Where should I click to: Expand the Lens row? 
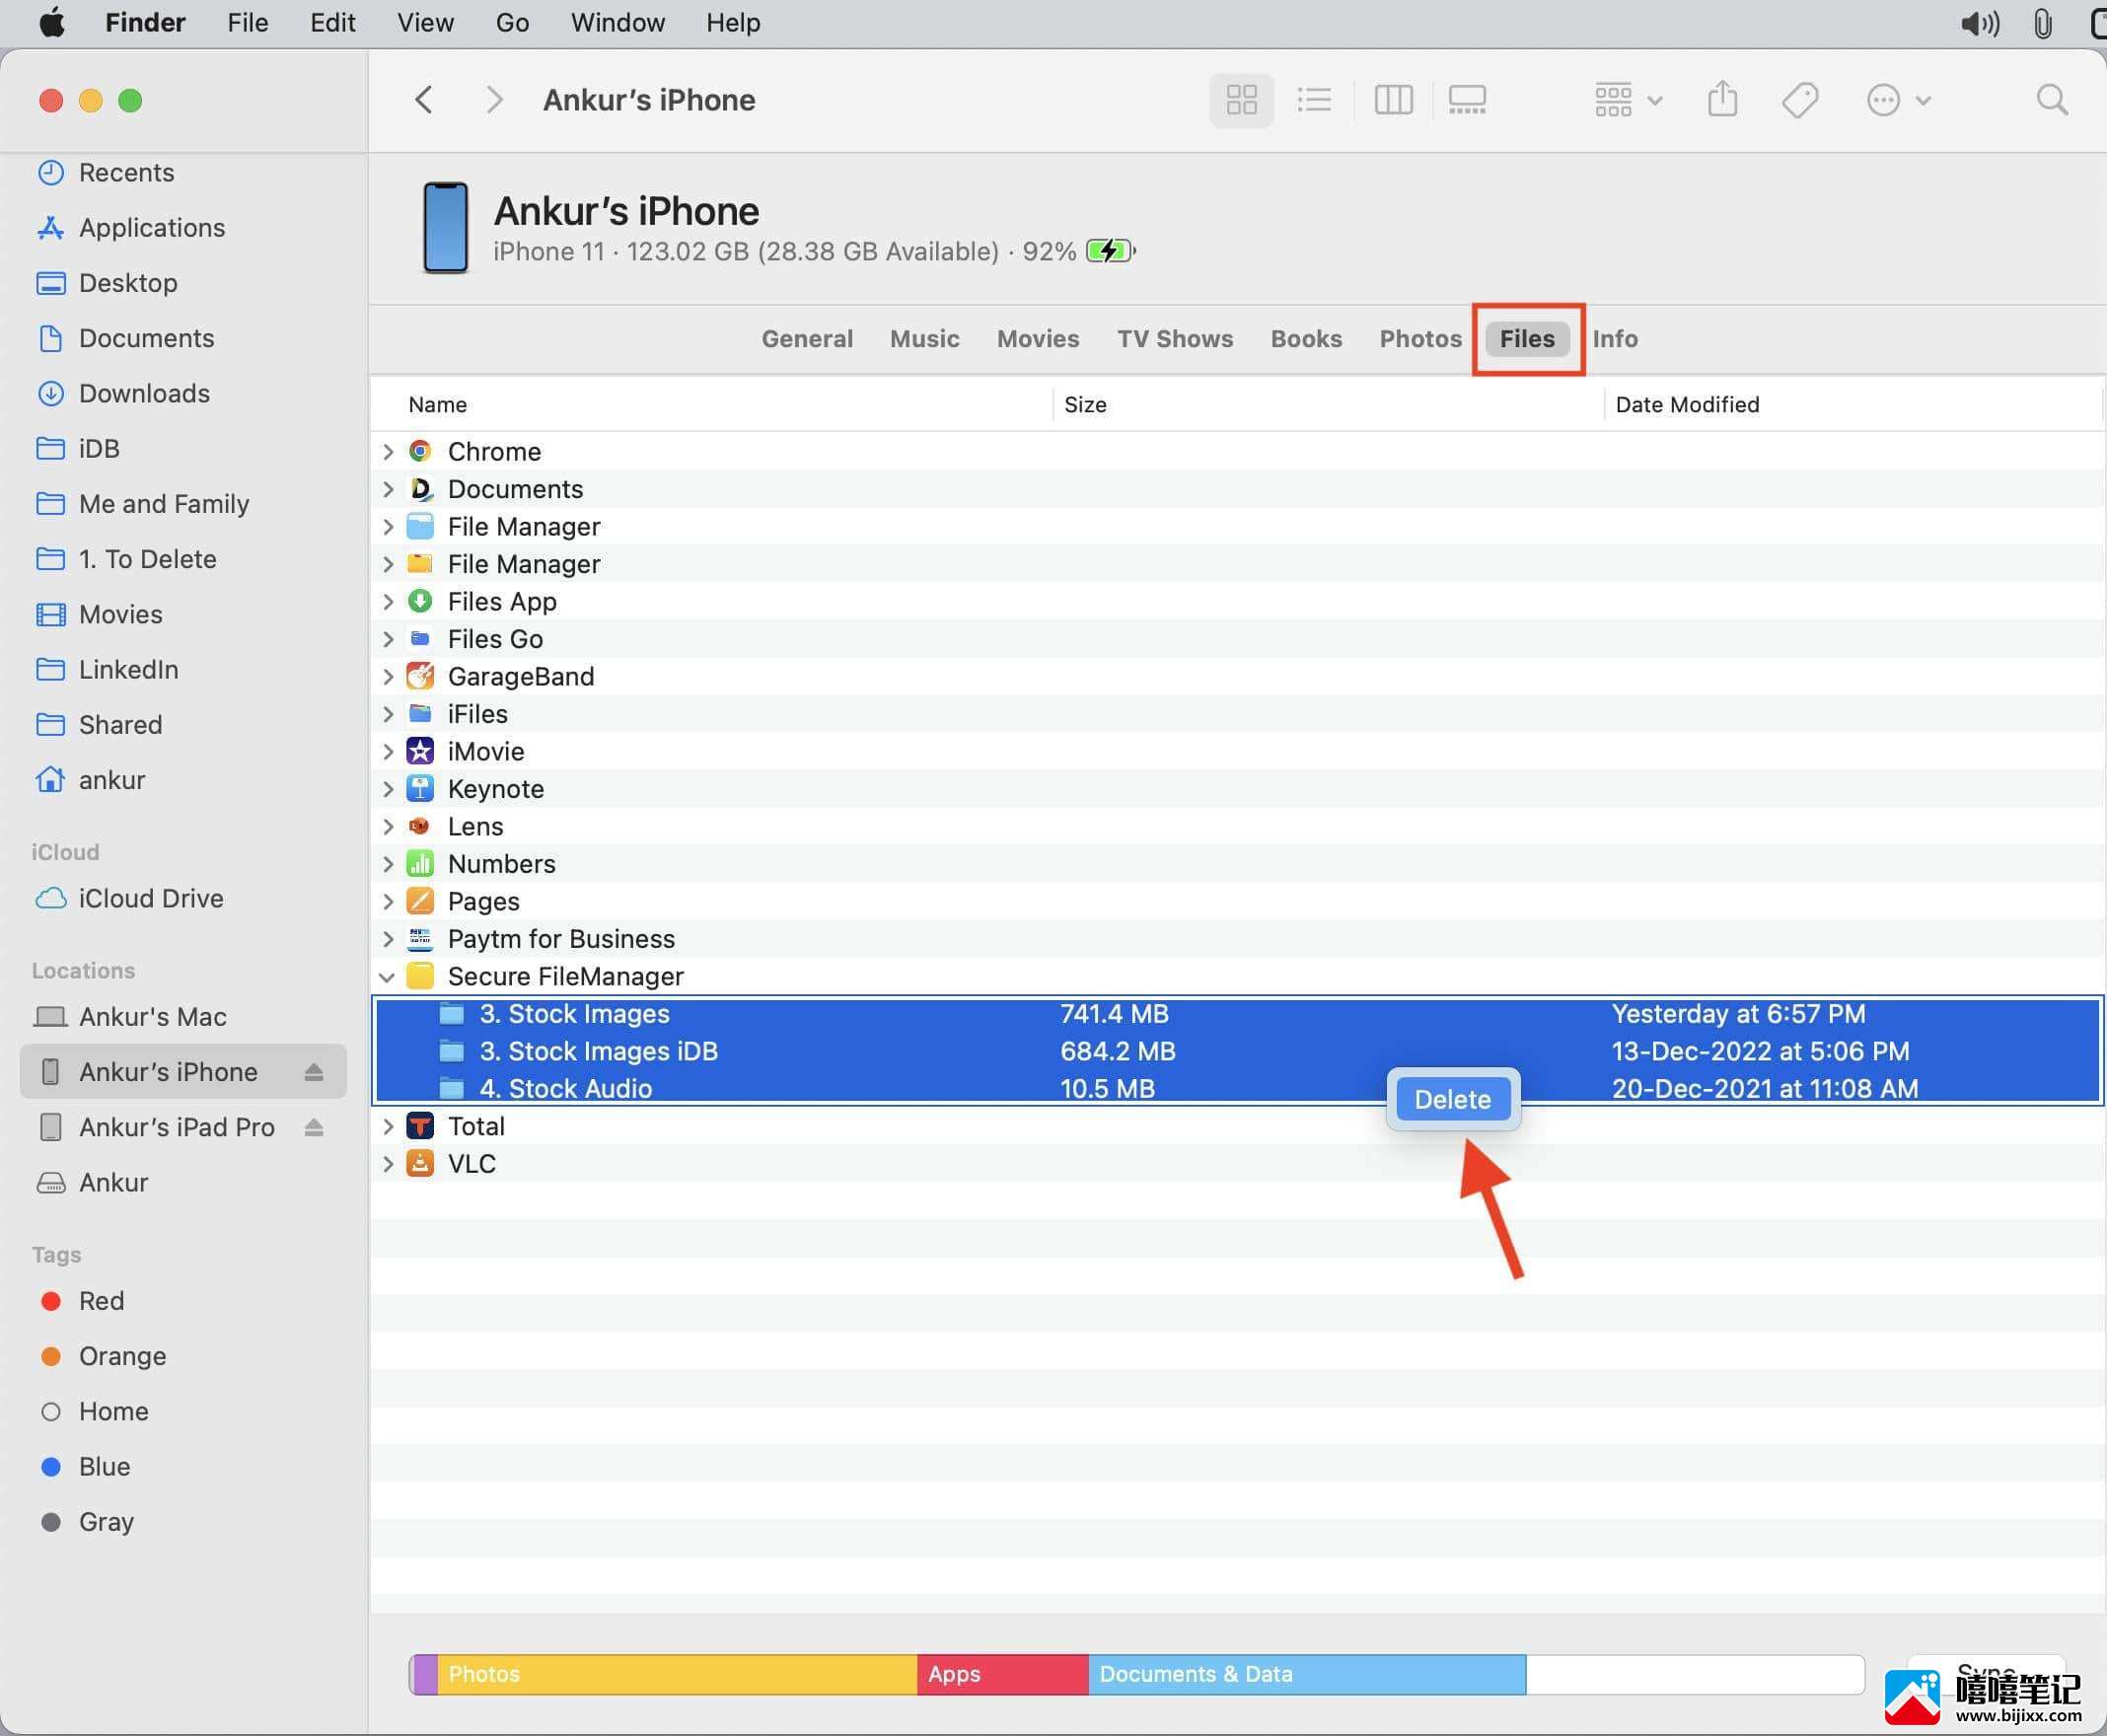(x=388, y=826)
